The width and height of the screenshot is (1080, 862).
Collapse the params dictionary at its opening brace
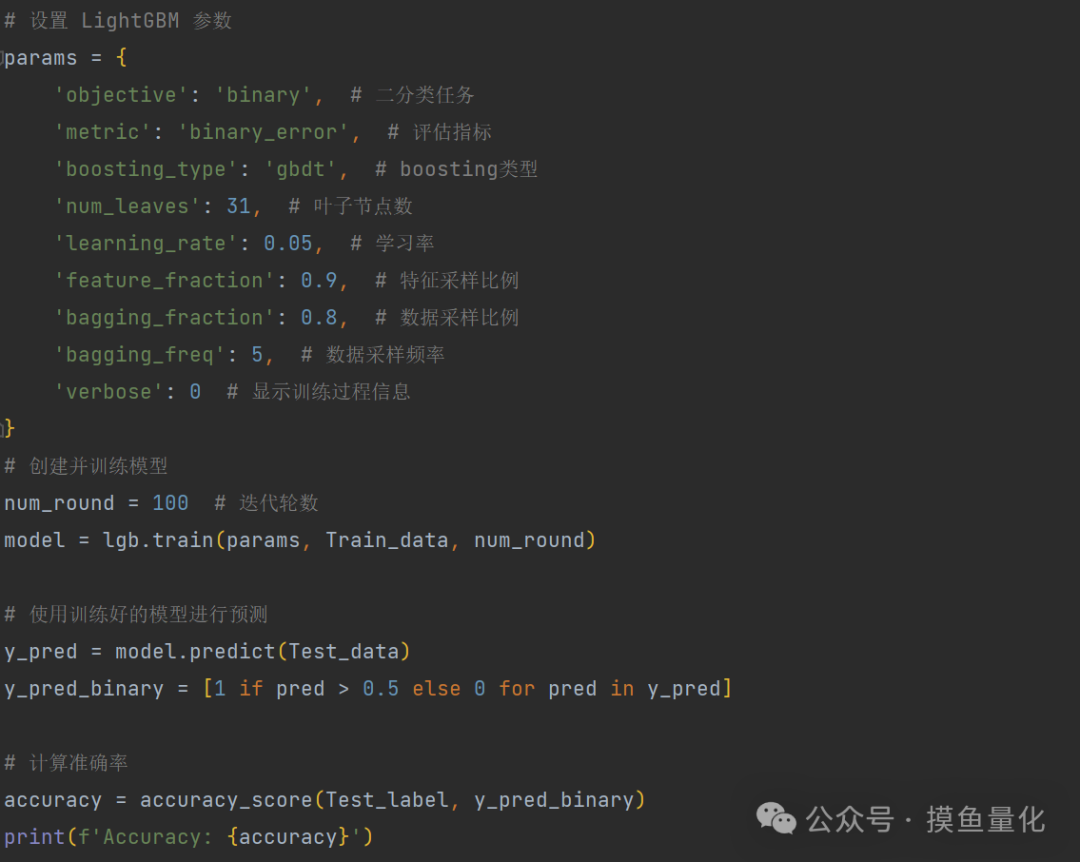[x=121, y=58]
